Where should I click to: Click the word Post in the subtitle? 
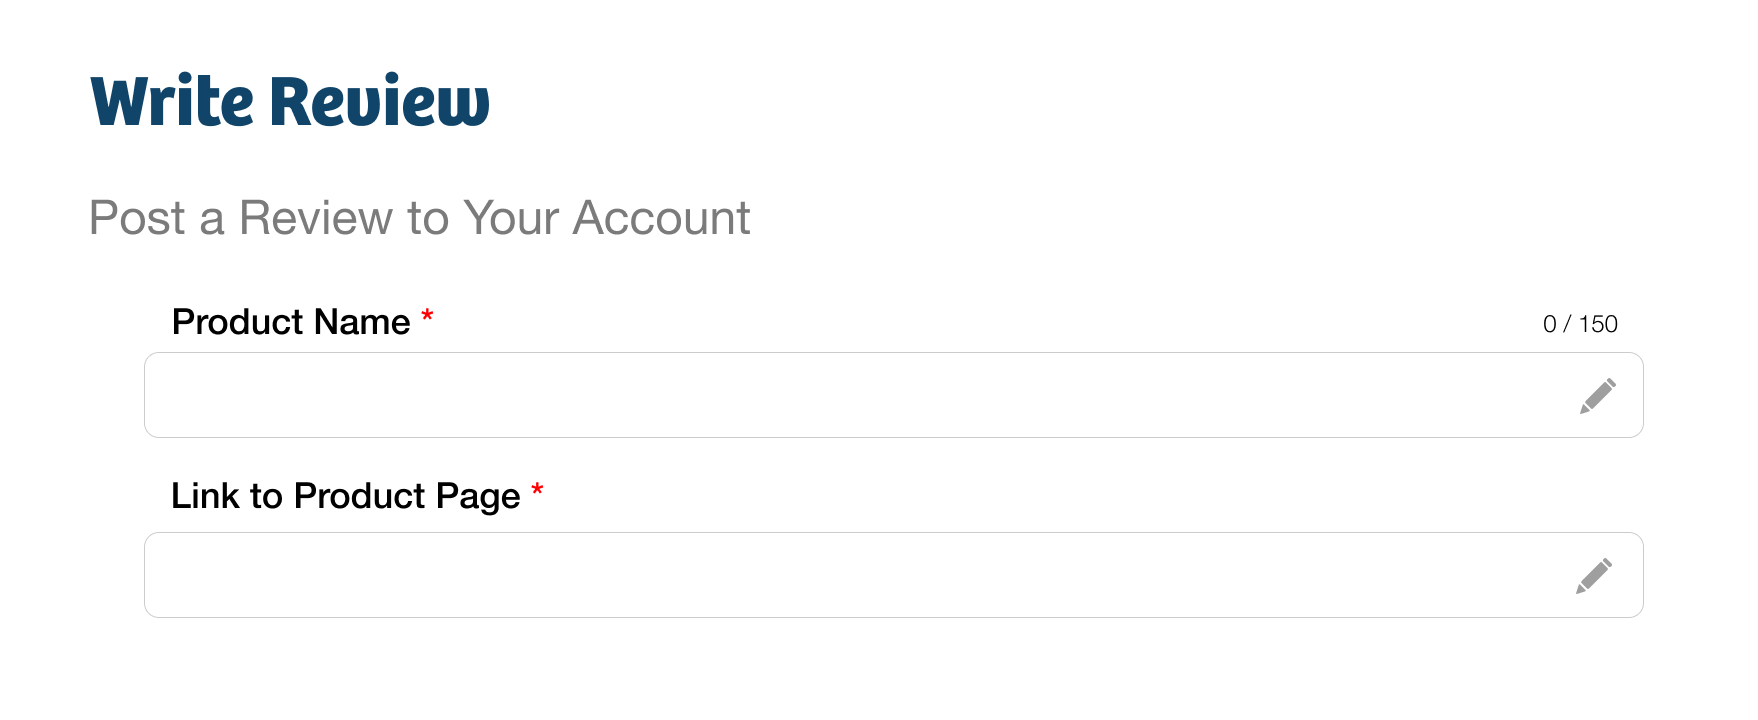(138, 218)
